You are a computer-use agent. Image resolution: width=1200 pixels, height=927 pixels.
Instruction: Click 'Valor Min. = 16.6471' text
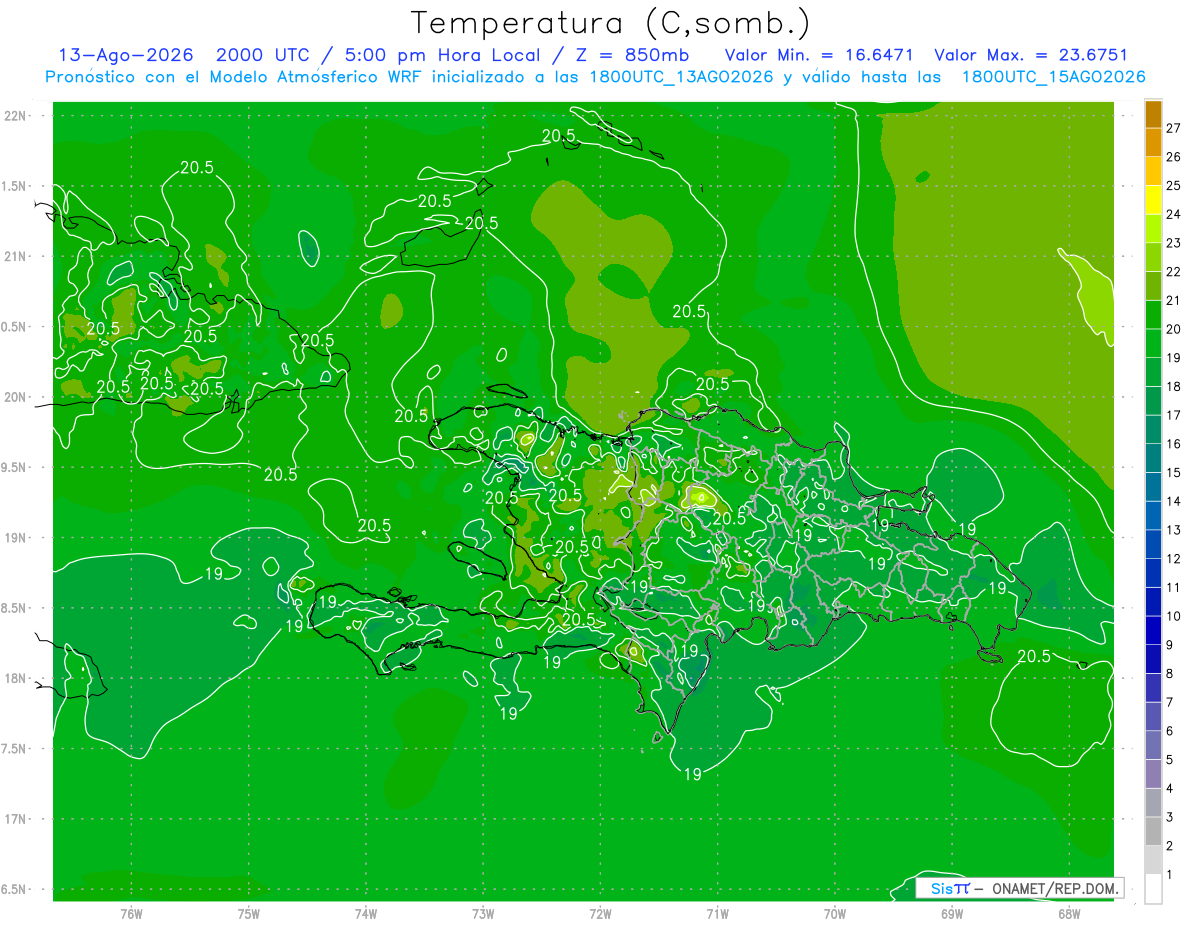819,55
